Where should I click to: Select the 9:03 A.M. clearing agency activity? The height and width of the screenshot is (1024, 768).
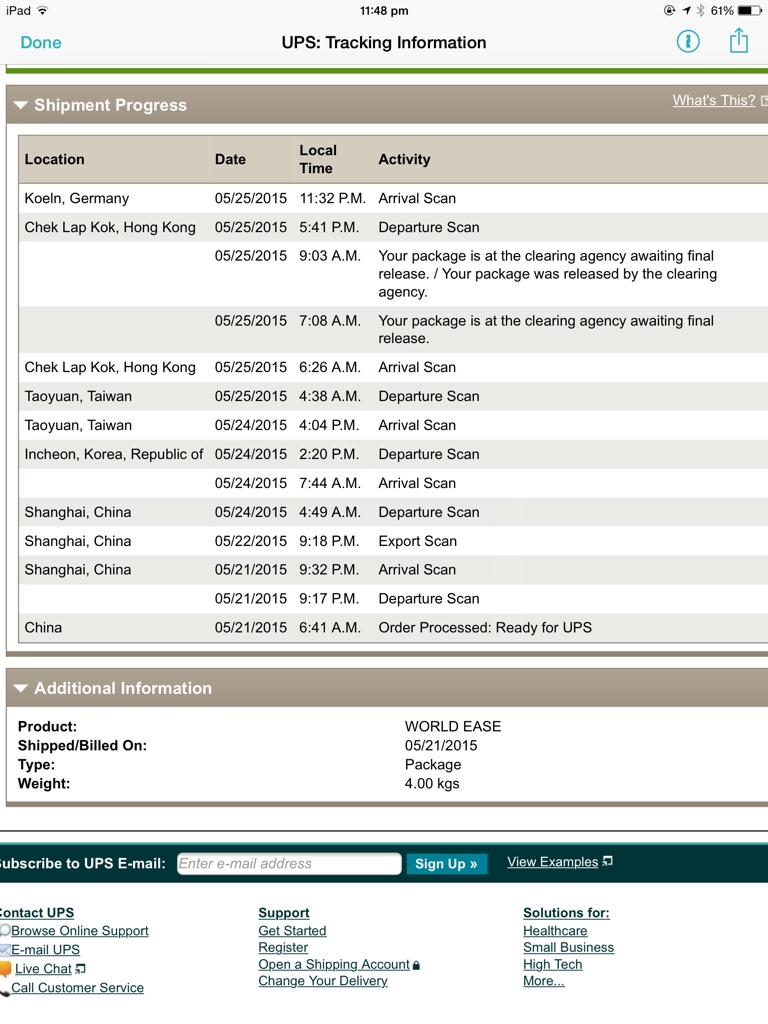point(547,274)
